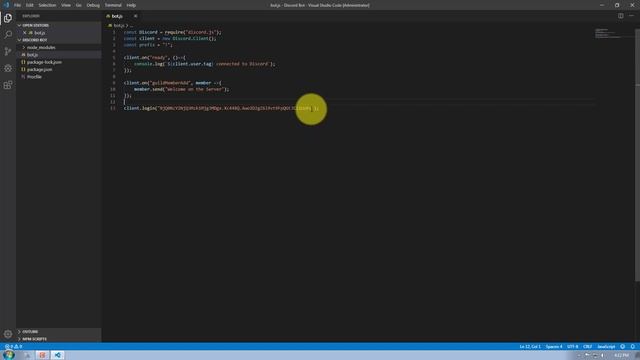
Task: Open the View menu
Action: pos(66,5)
